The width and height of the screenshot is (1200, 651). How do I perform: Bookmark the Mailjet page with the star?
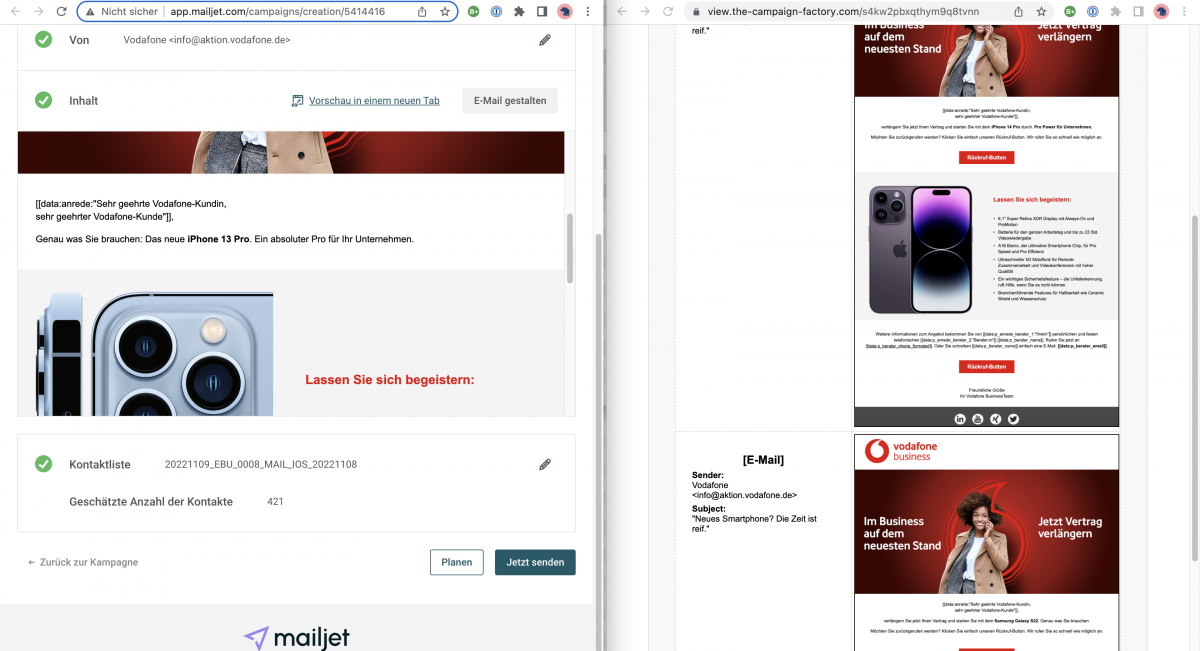pyautogui.click(x=444, y=12)
